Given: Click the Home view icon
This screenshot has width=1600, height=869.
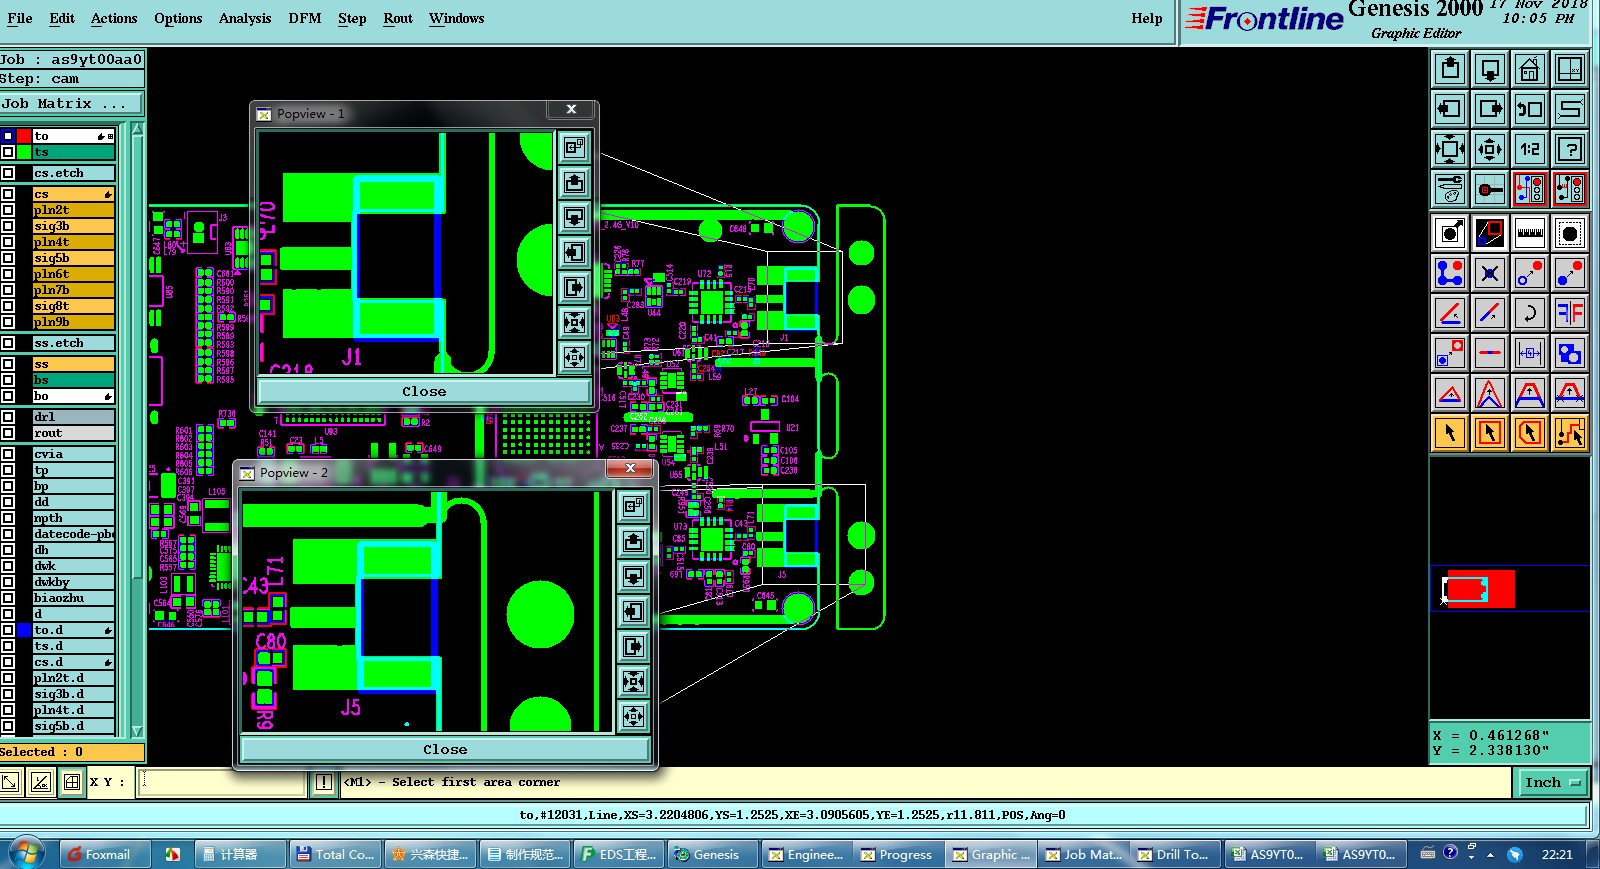Looking at the screenshot, I should (x=1530, y=69).
